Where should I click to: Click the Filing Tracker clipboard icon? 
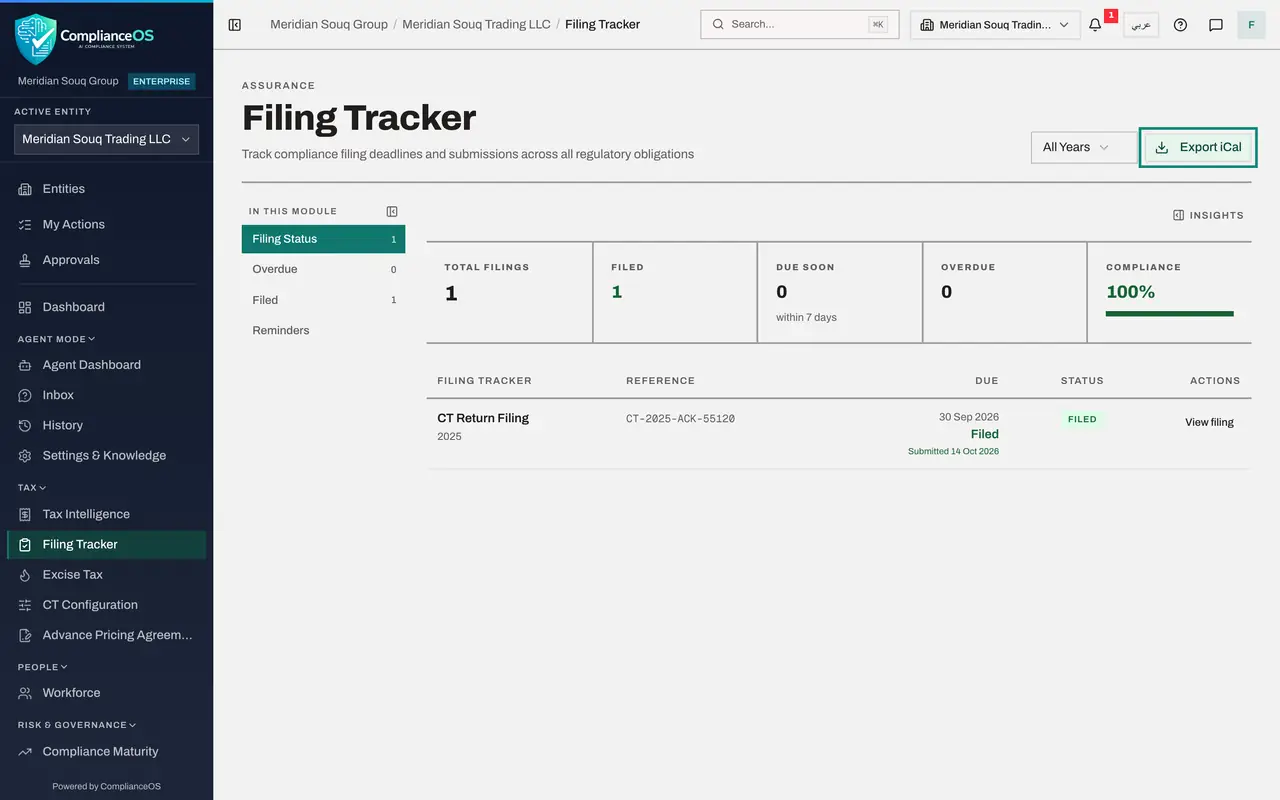(25, 544)
